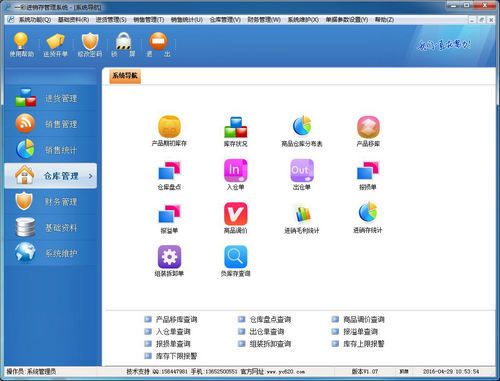500x381 pixels.
Task: Open the 单据参数设置(Y) menu
Action: point(347,20)
